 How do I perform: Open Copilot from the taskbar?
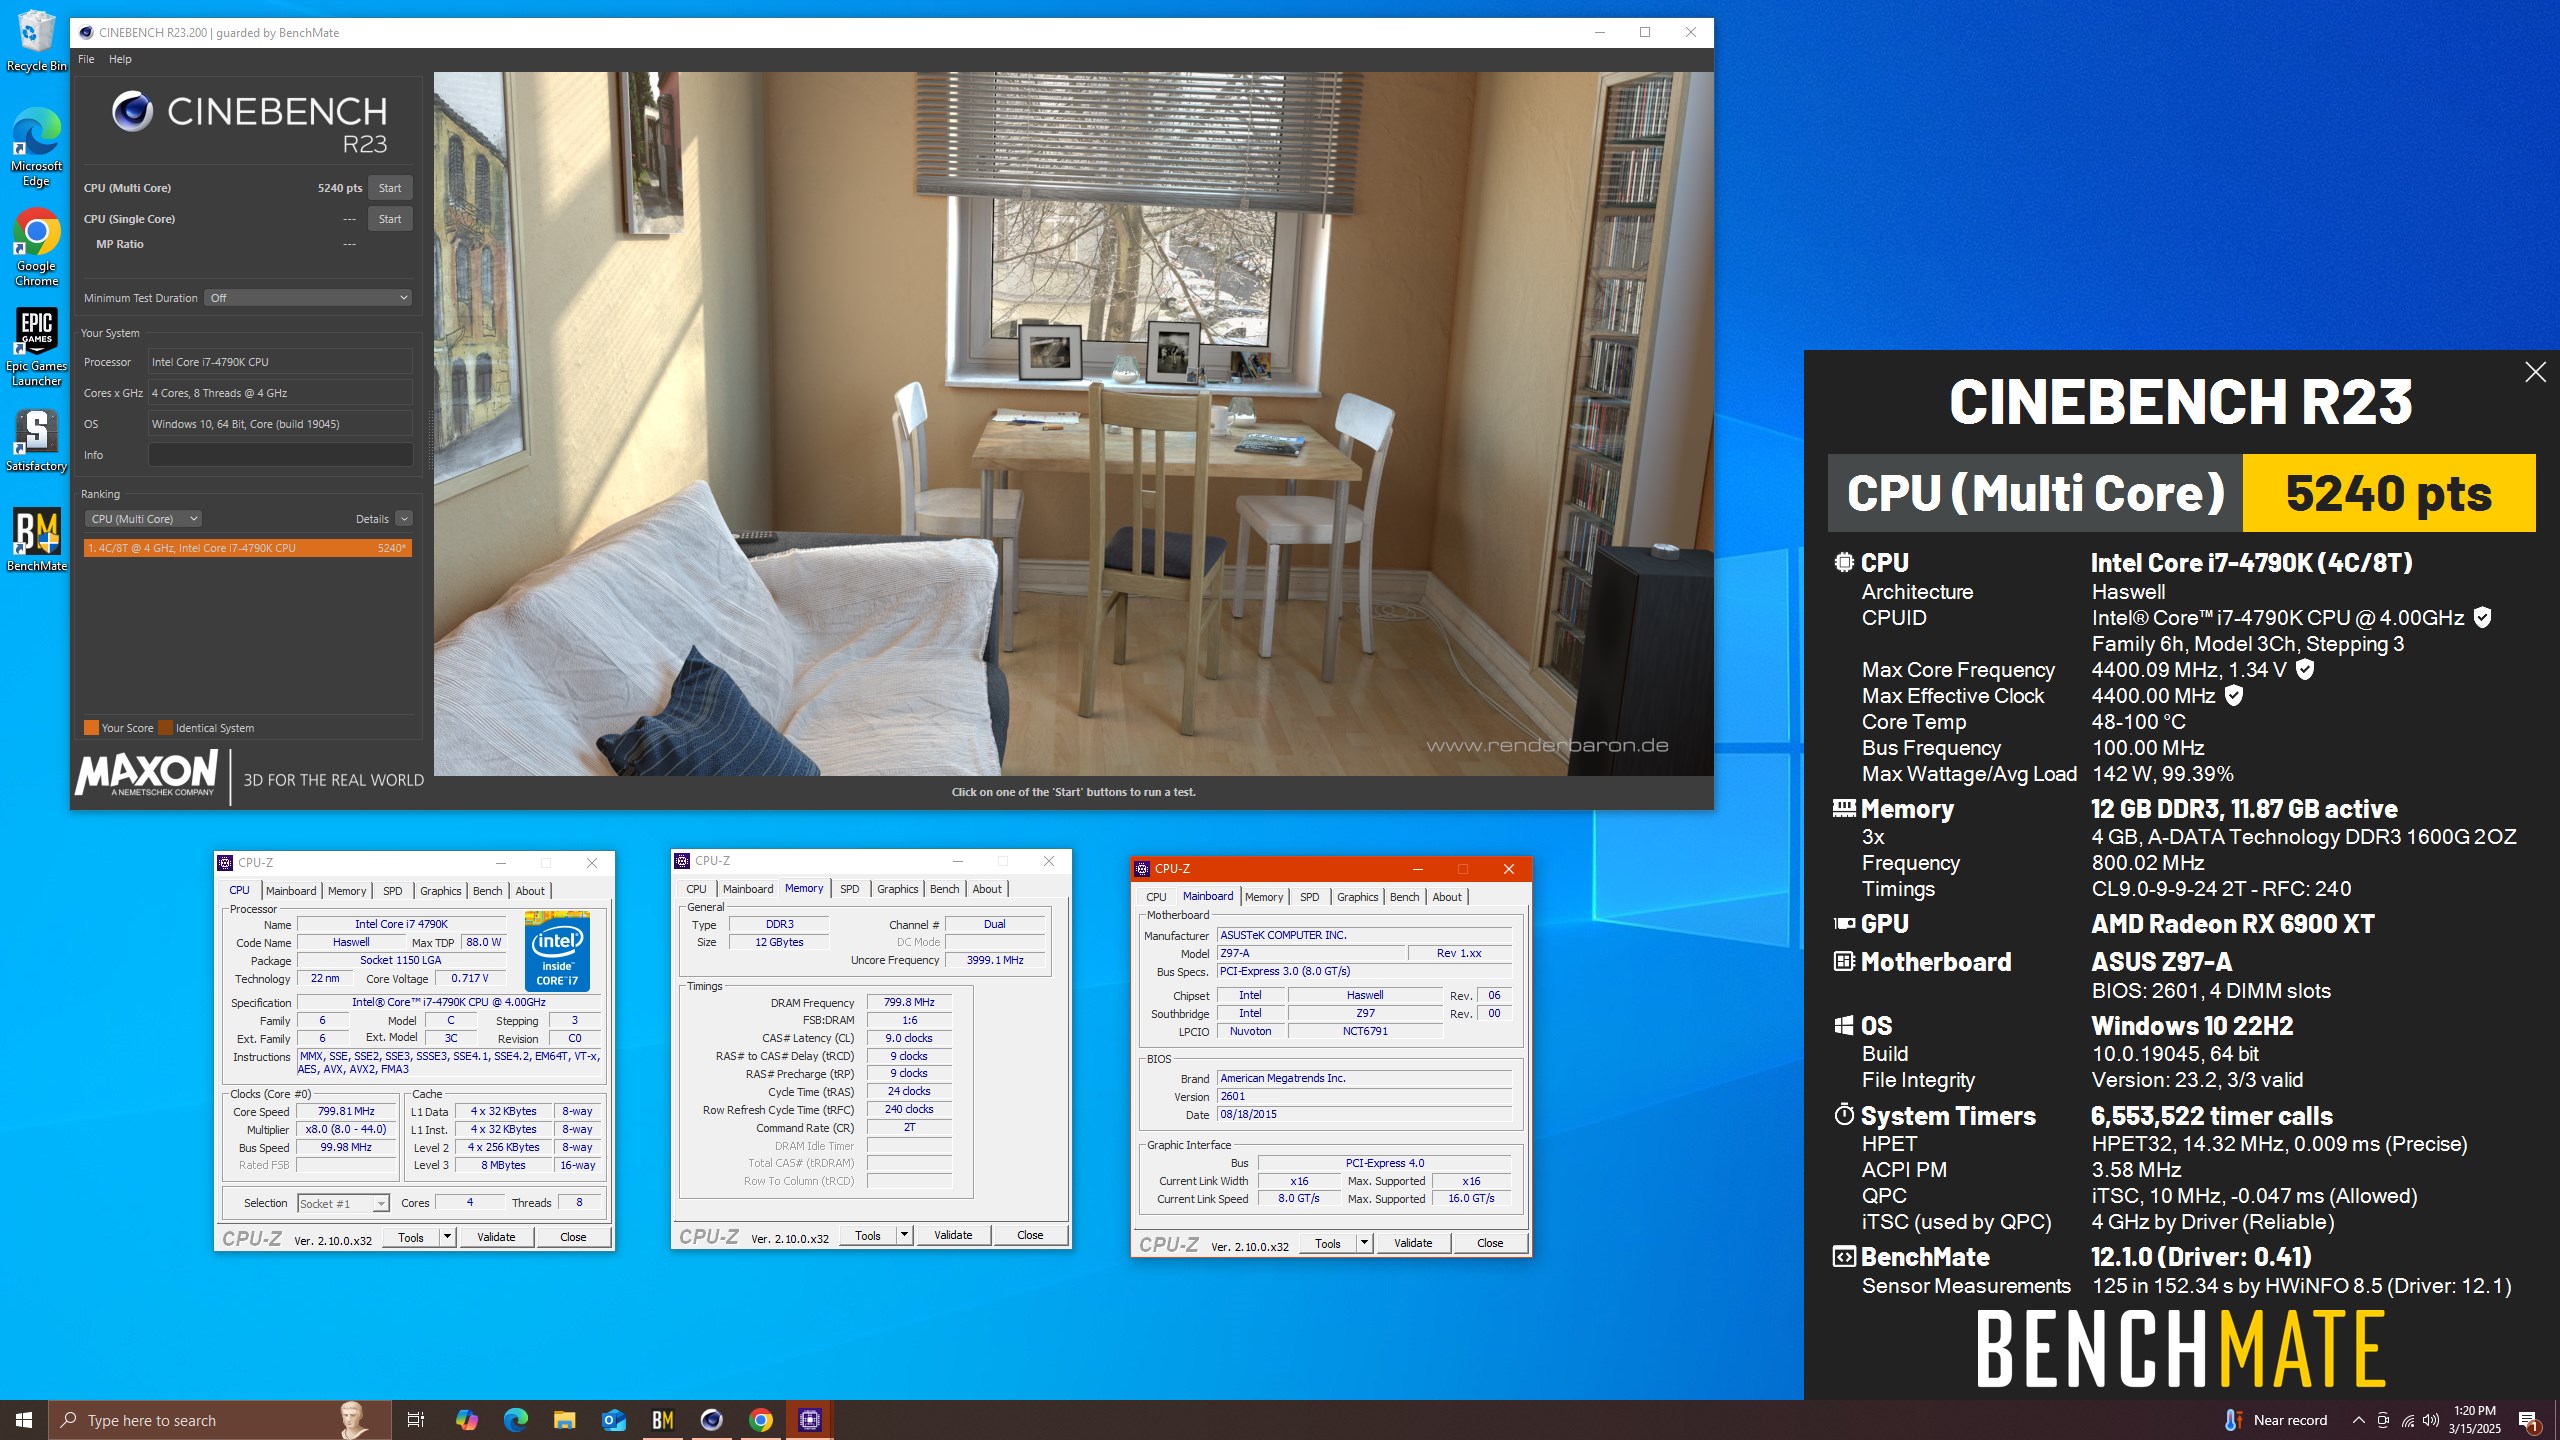[466, 1420]
